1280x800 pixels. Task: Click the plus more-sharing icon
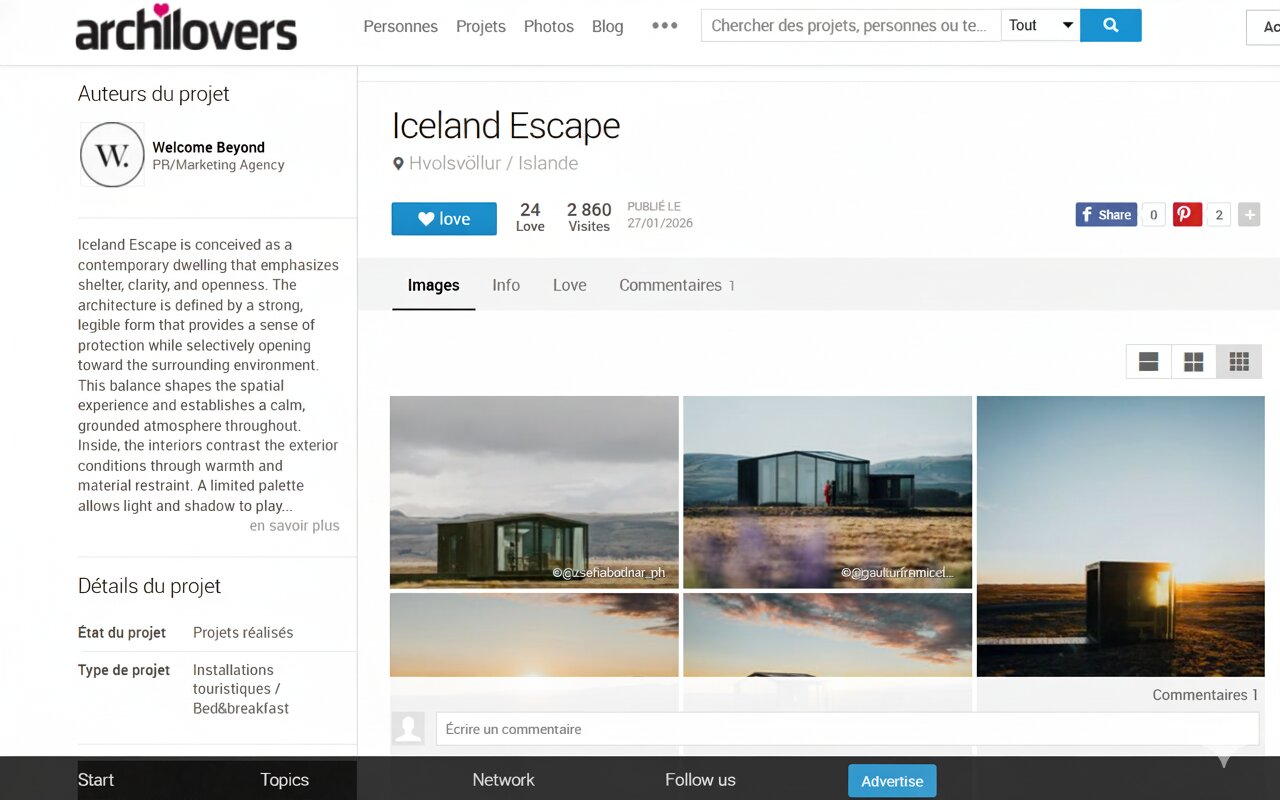pos(1249,214)
